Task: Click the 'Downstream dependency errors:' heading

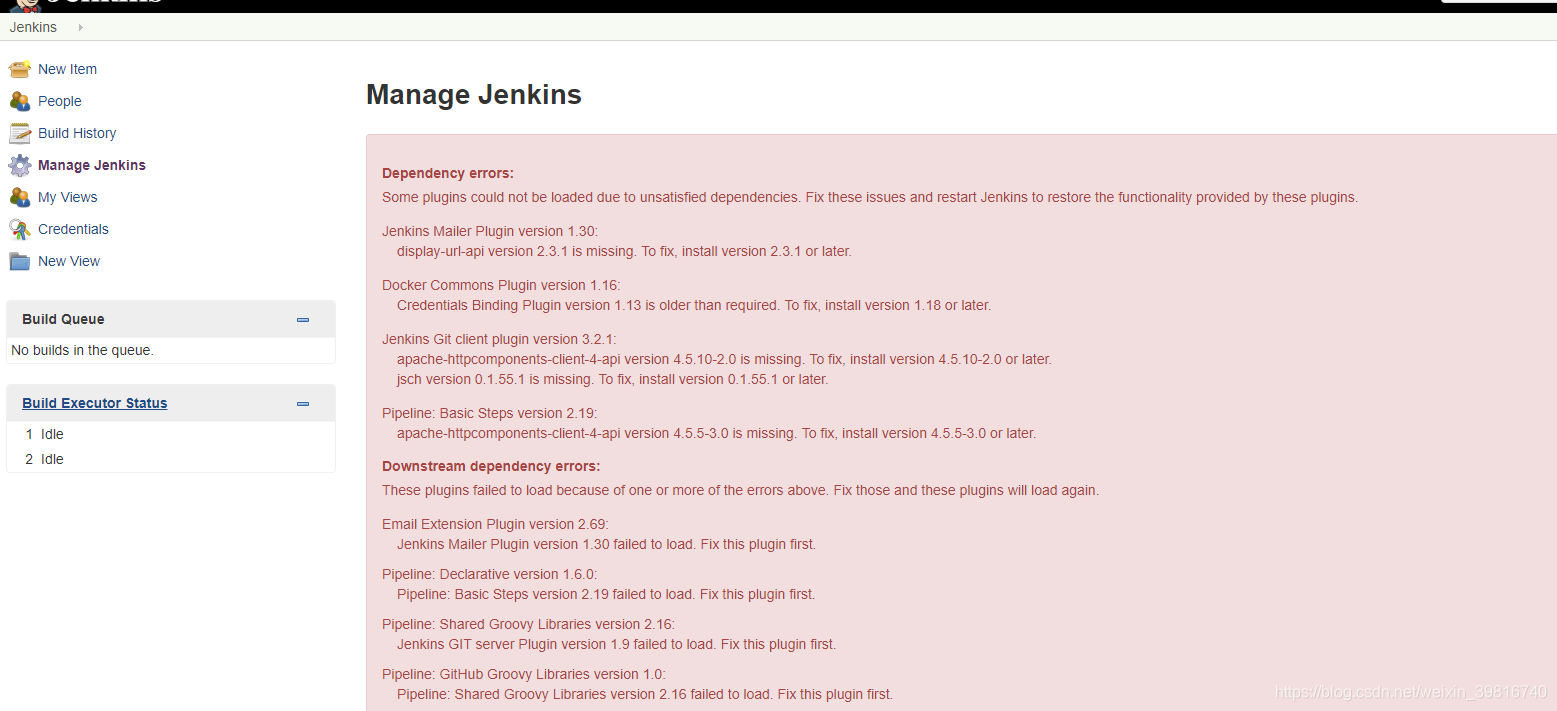Action: coord(491,466)
